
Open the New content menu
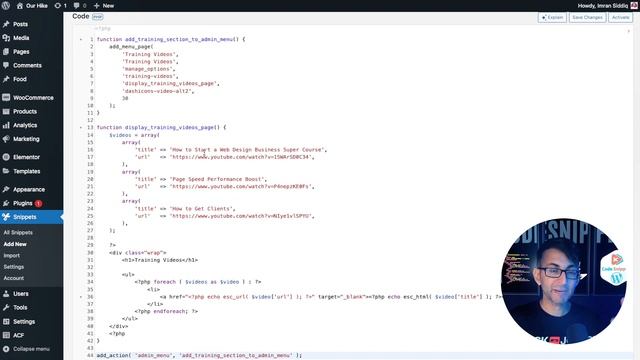coord(104,6)
